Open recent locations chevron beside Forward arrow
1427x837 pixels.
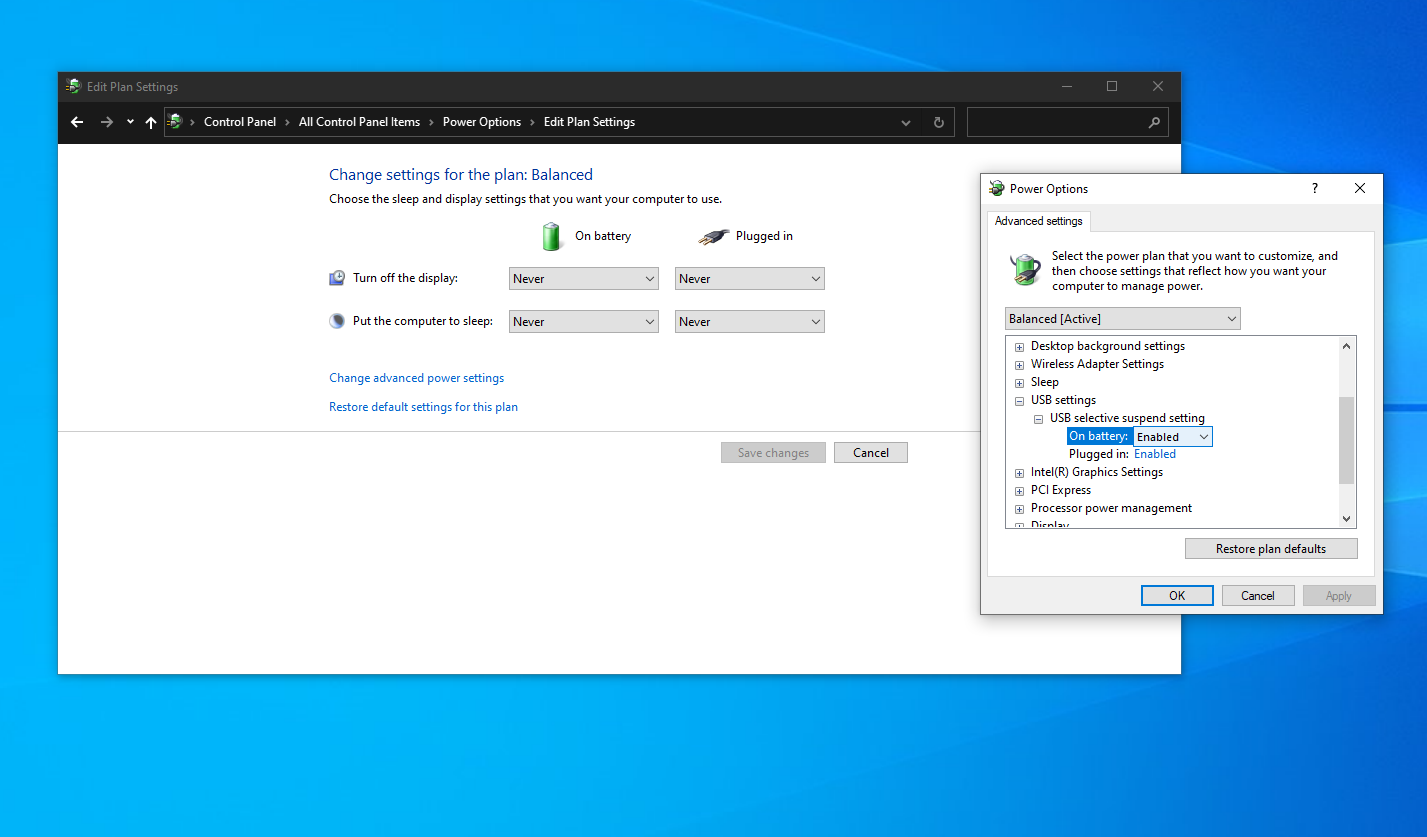(130, 122)
